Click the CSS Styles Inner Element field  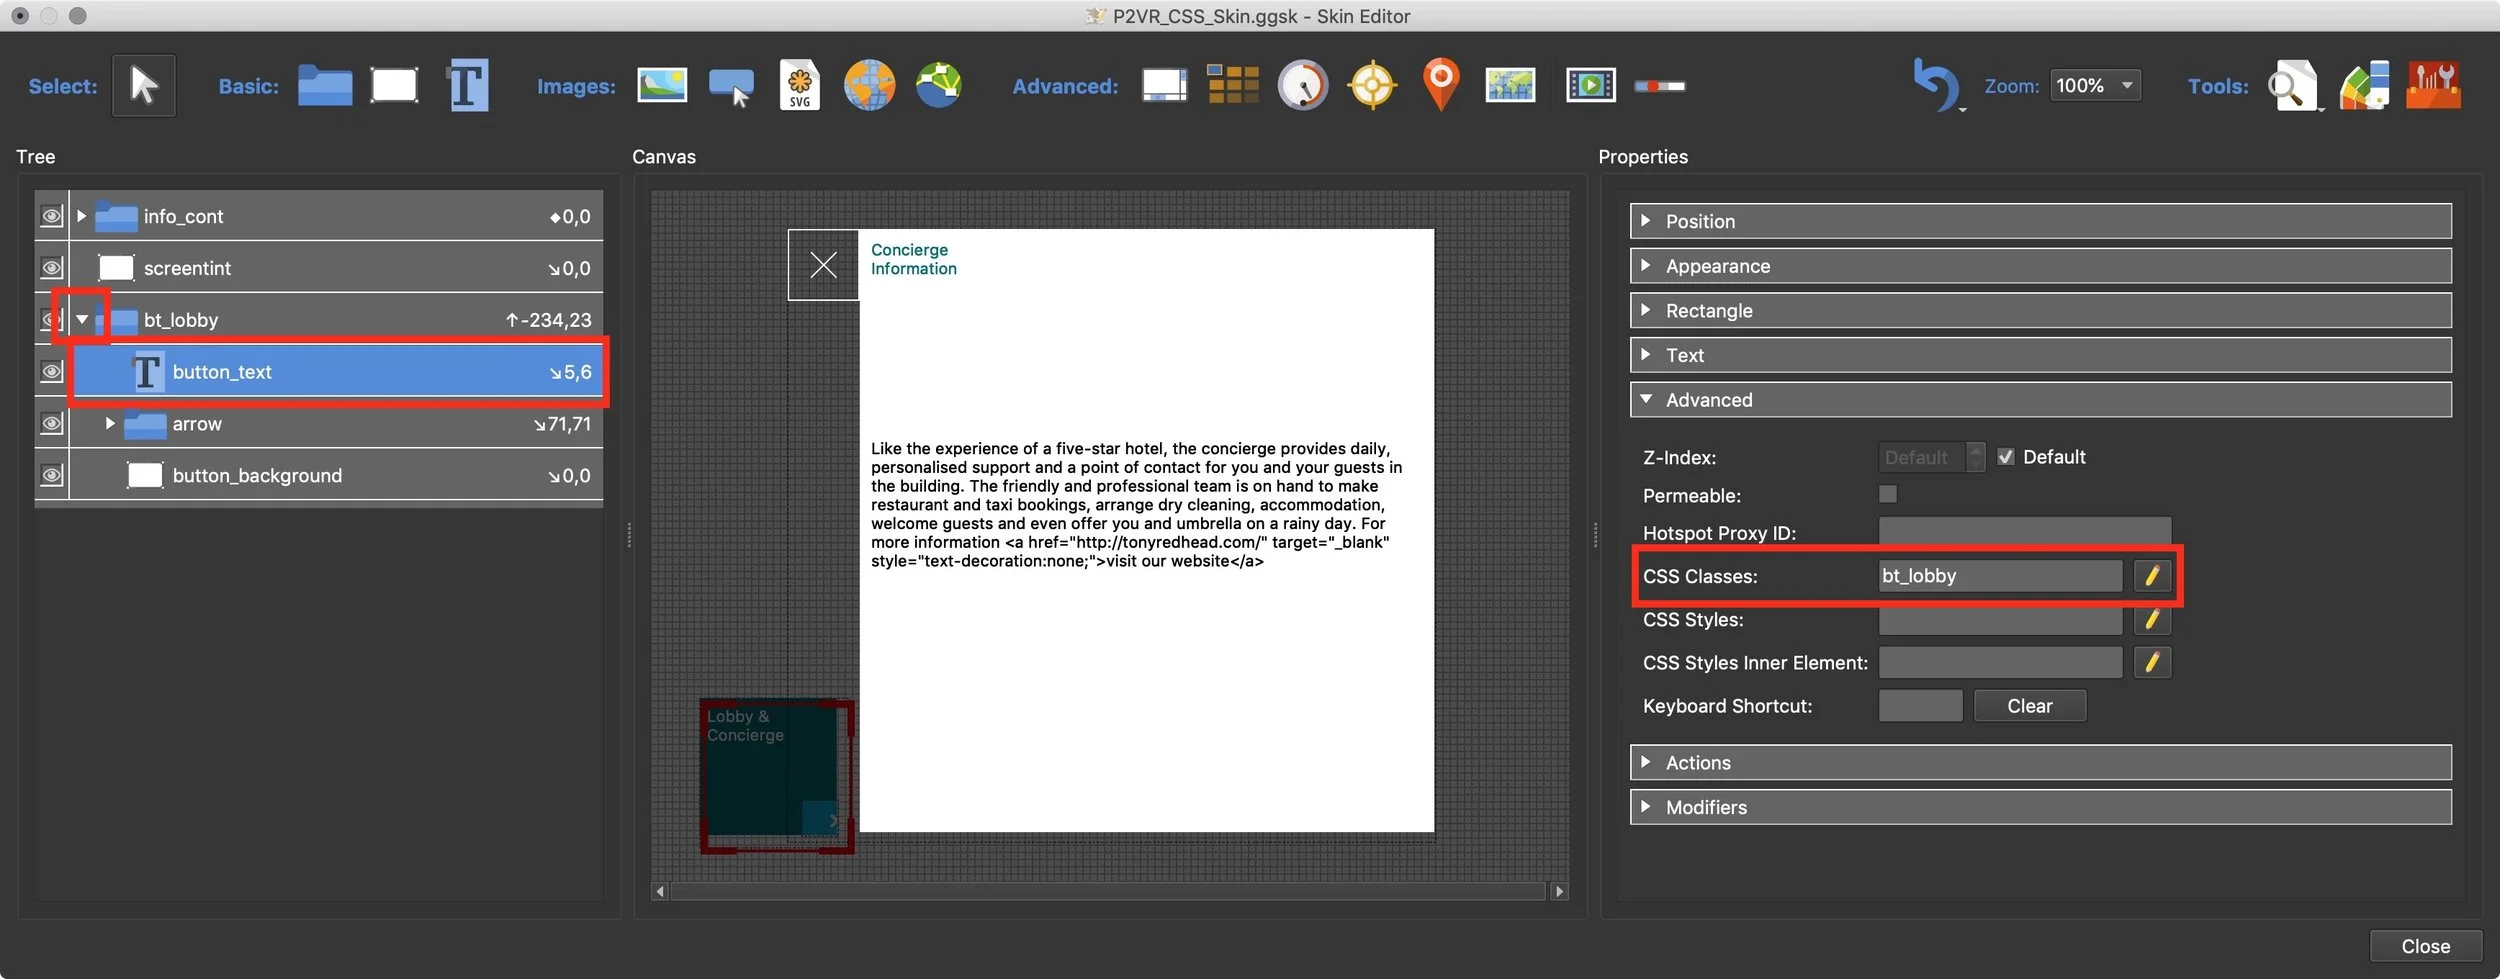pos(2000,663)
